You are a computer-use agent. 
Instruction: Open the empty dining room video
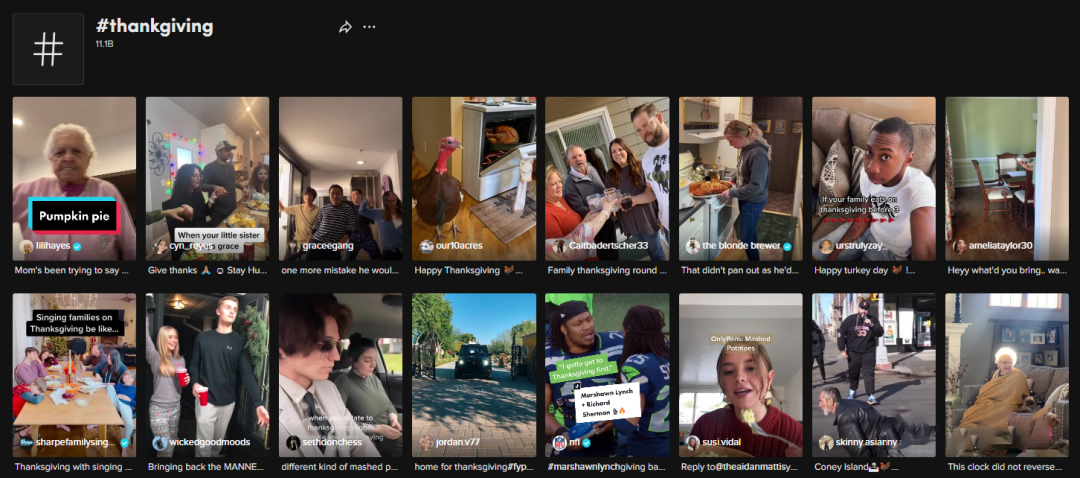pyautogui.click(x=1007, y=178)
